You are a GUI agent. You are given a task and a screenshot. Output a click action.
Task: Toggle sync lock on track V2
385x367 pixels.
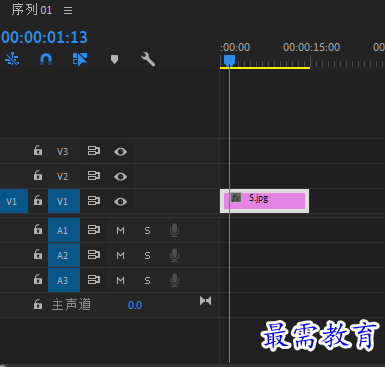click(x=94, y=176)
